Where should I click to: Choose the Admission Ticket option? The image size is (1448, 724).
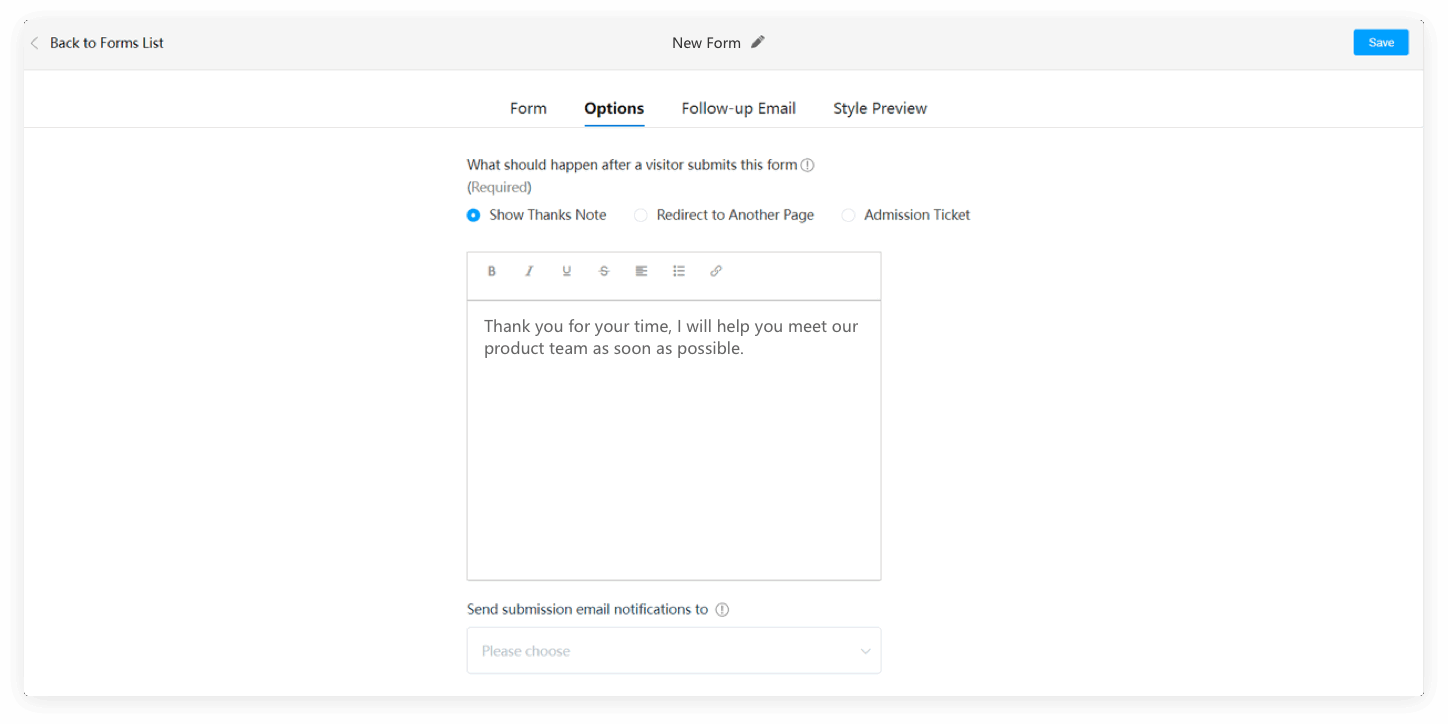point(848,215)
